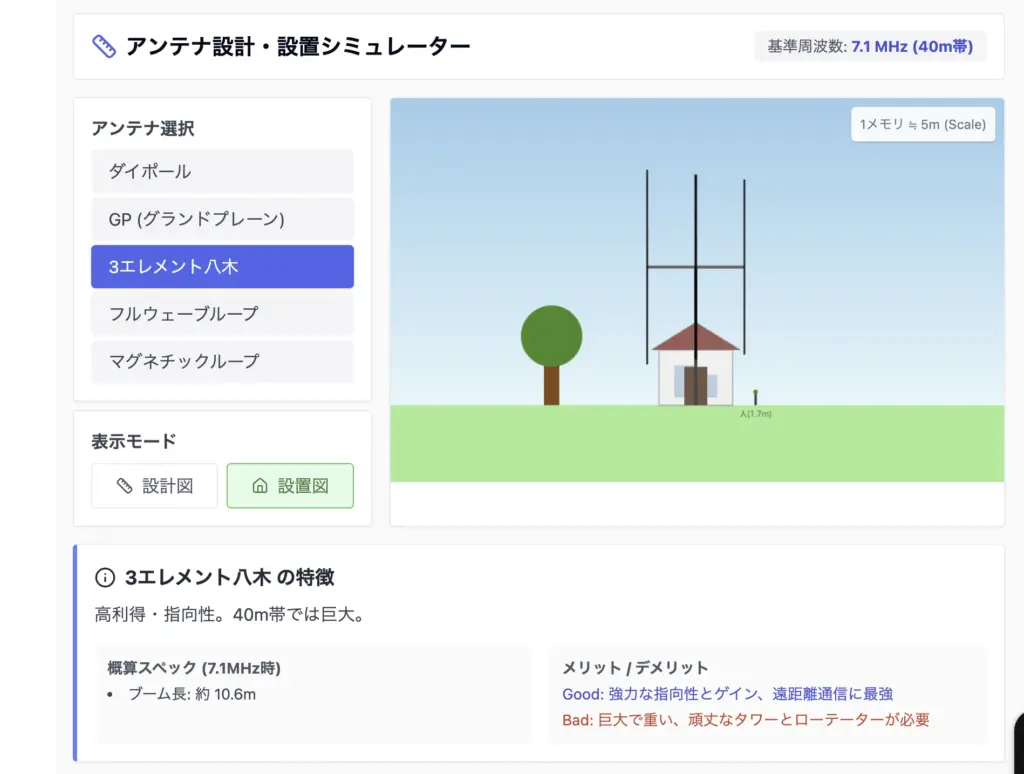Click the green tree in the installation view
The width and height of the screenshot is (1024, 774).
click(551, 340)
